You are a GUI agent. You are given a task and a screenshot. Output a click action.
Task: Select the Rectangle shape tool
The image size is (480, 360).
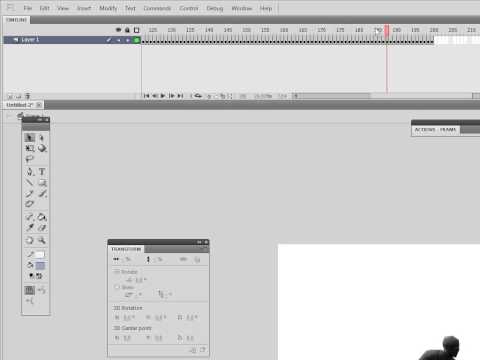click(42, 183)
